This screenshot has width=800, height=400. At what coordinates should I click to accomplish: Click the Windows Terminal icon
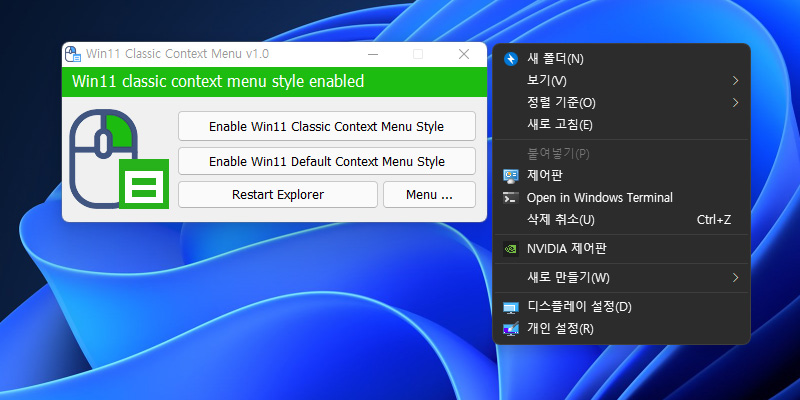511,198
